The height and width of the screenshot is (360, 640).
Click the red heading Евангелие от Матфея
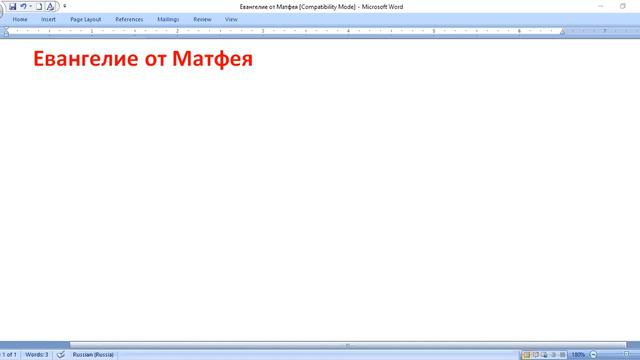[x=143, y=59]
